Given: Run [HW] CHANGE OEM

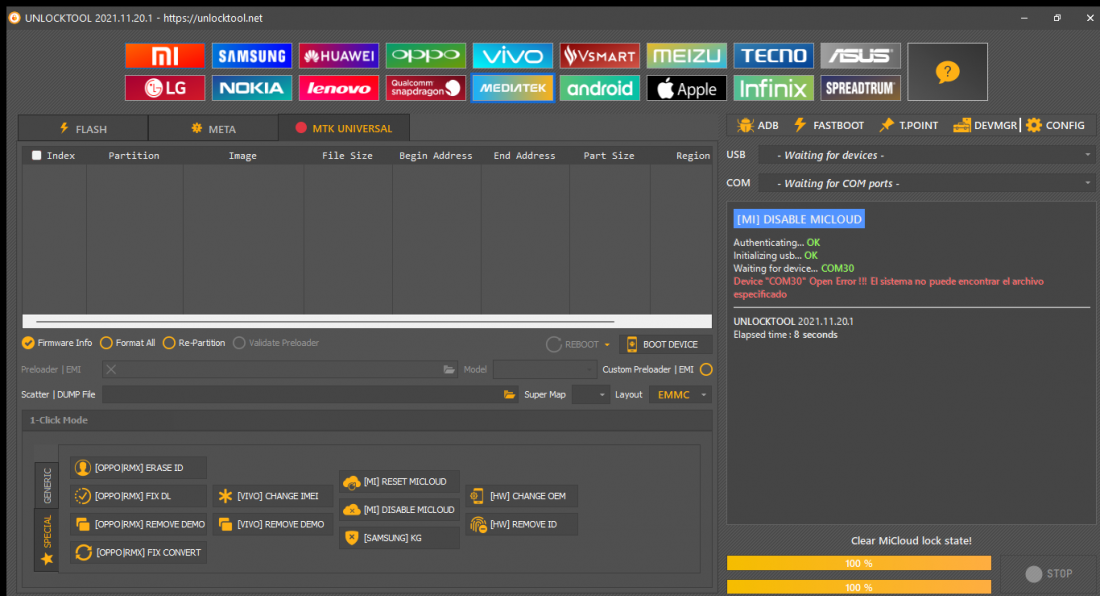Looking at the screenshot, I should (521, 496).
